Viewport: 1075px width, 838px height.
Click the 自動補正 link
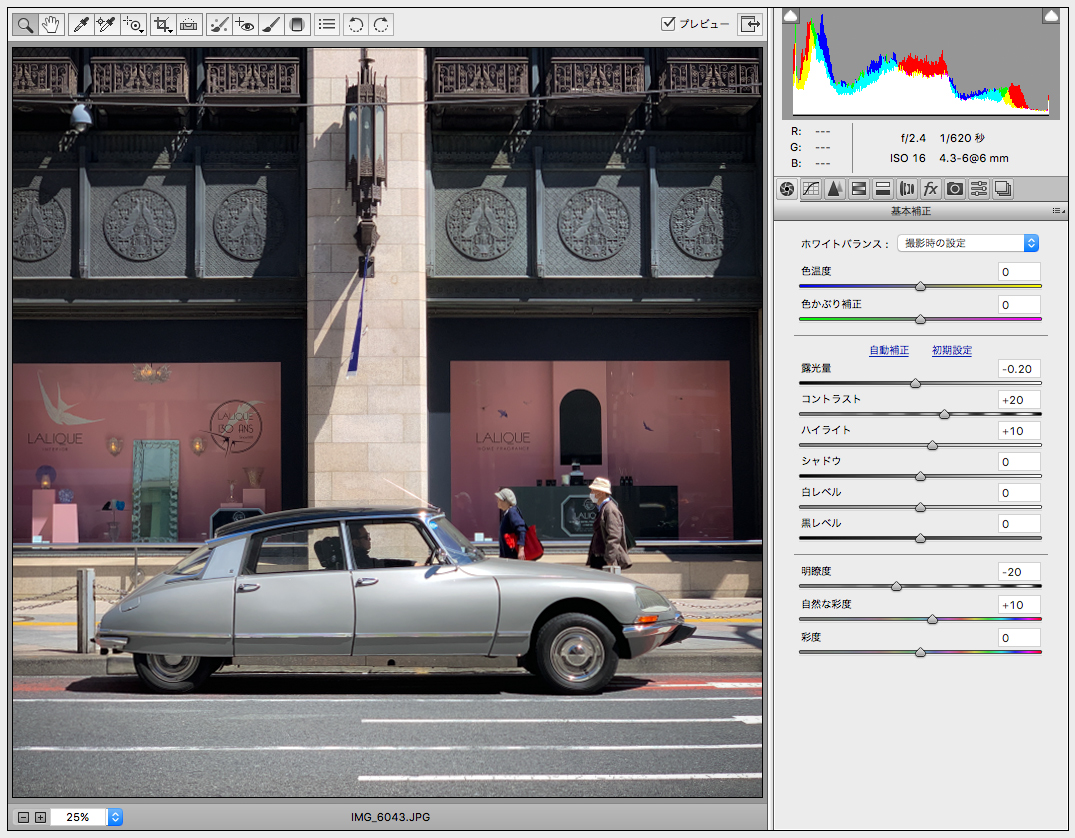click(x=889, y=350)
